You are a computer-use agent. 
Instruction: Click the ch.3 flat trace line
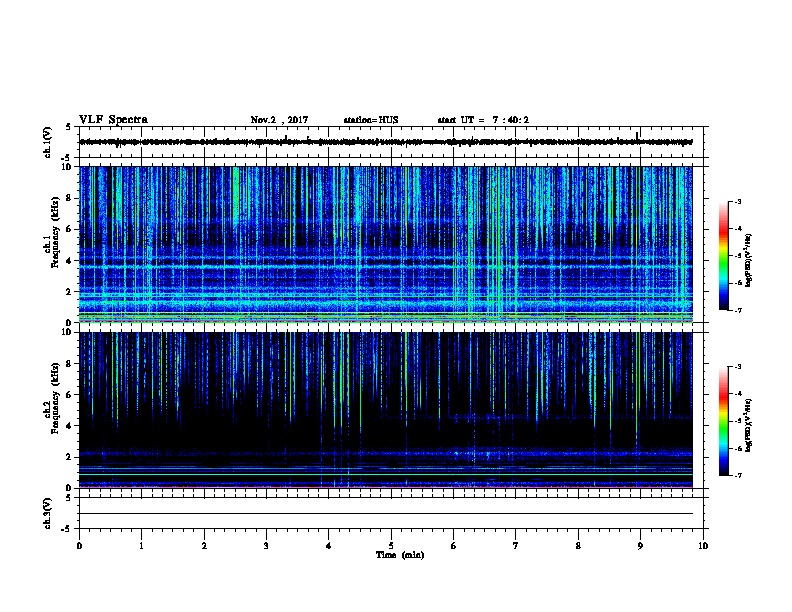386,514
